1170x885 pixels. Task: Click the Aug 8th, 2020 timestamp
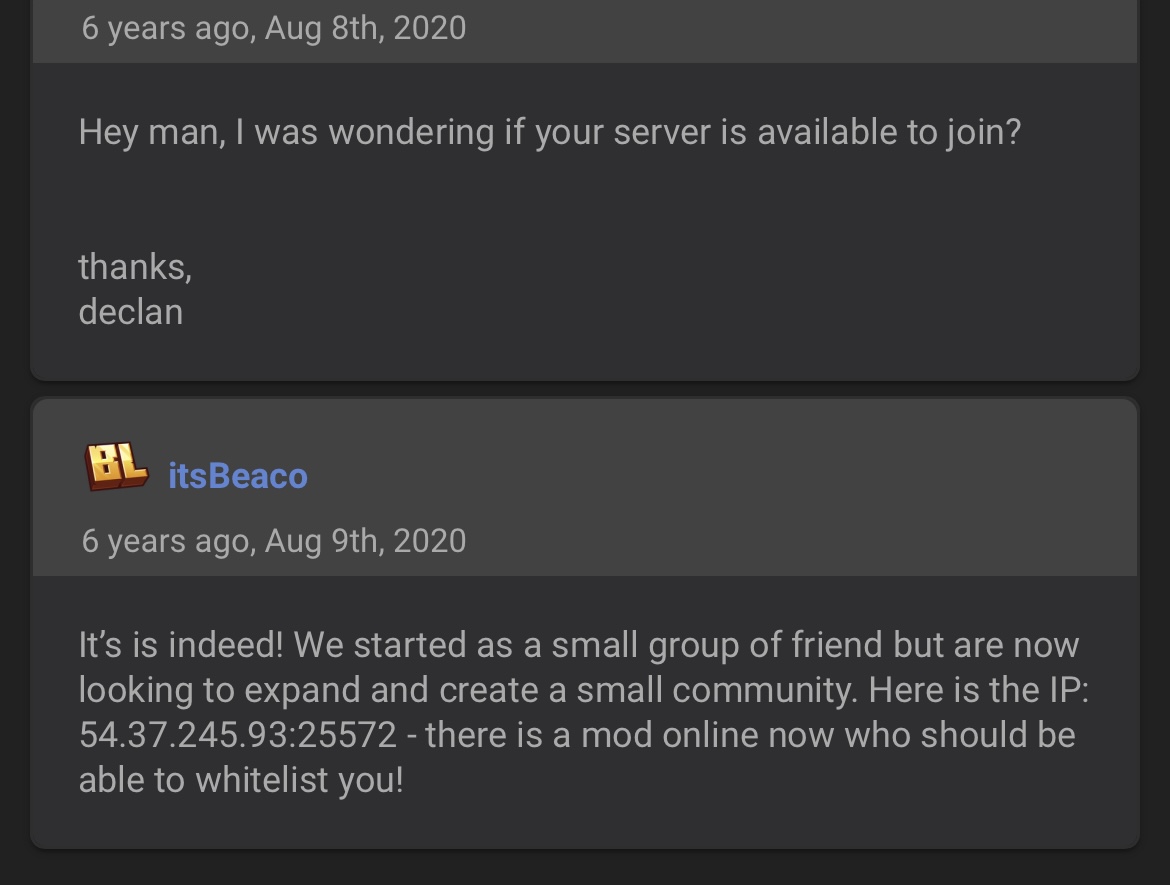pyautogui.click(x=273, y=27)
